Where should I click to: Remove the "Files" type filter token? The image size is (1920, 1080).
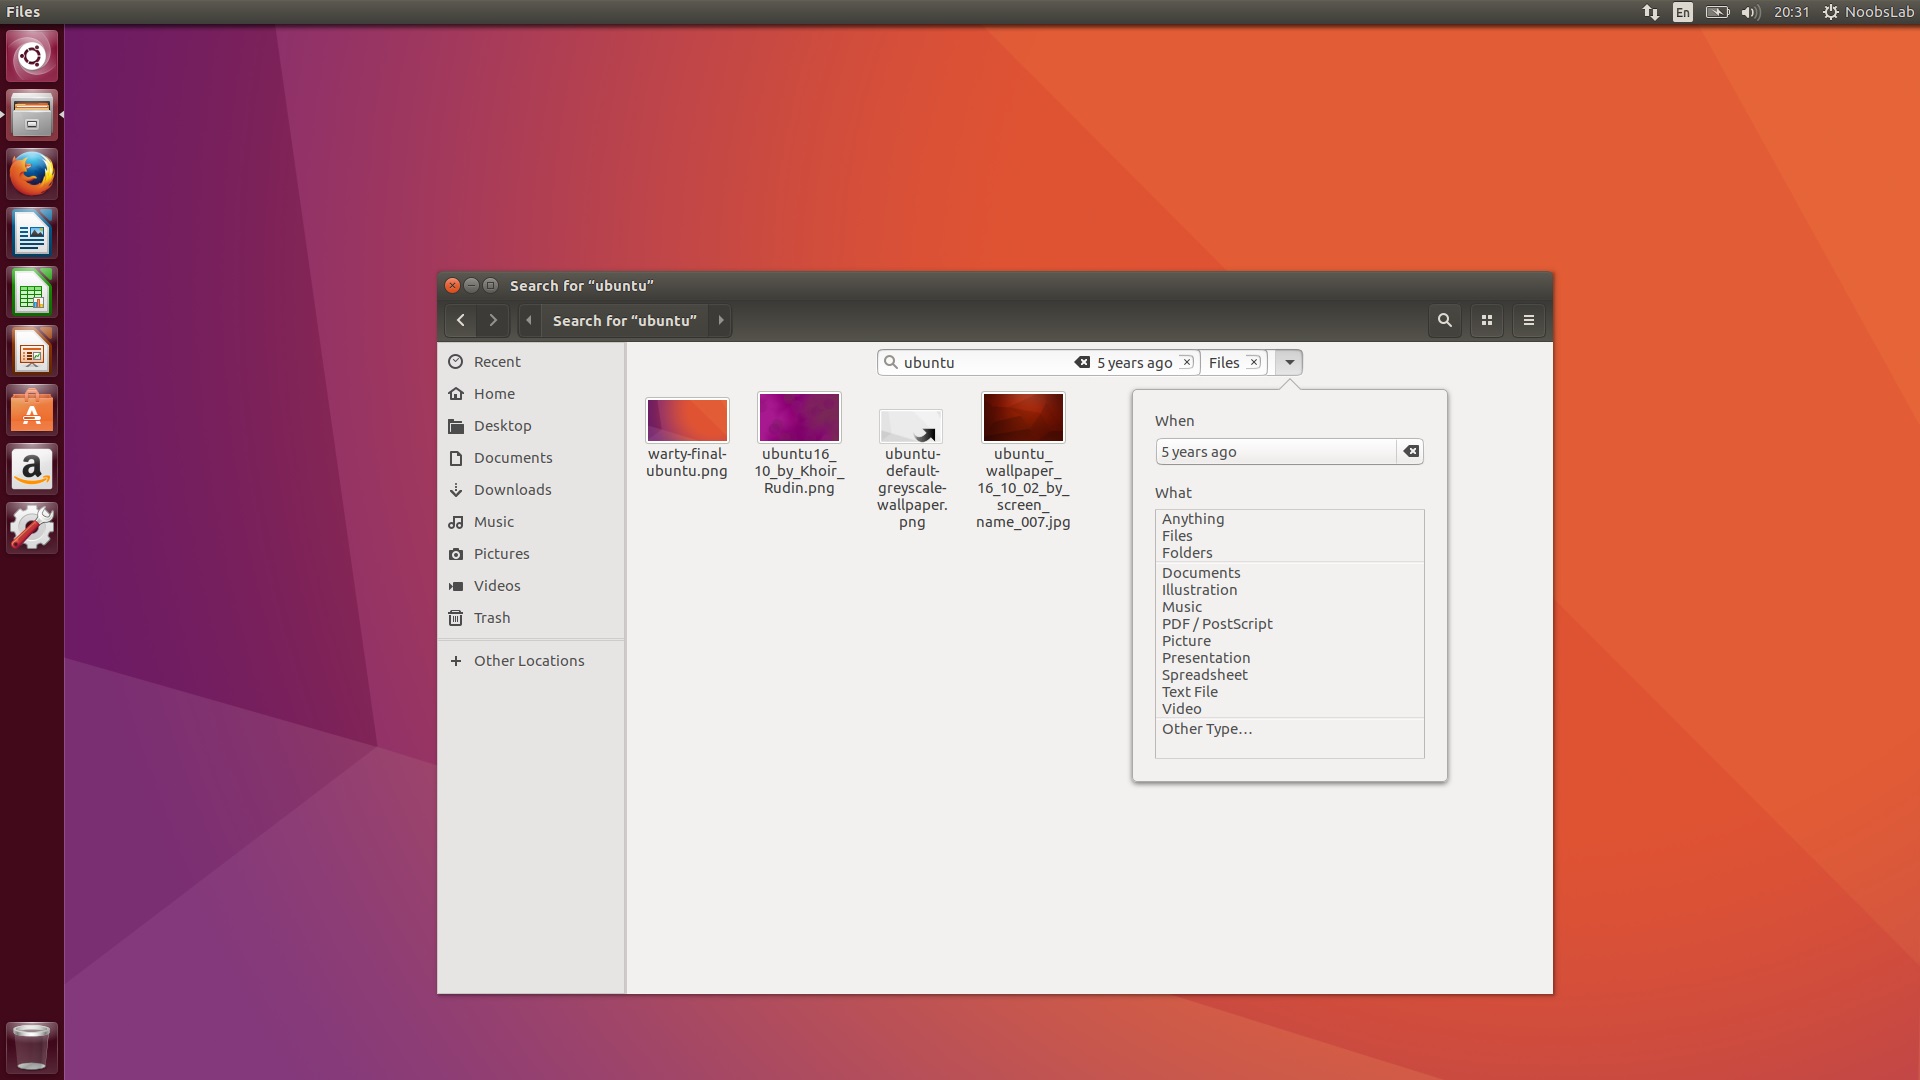1254,362
